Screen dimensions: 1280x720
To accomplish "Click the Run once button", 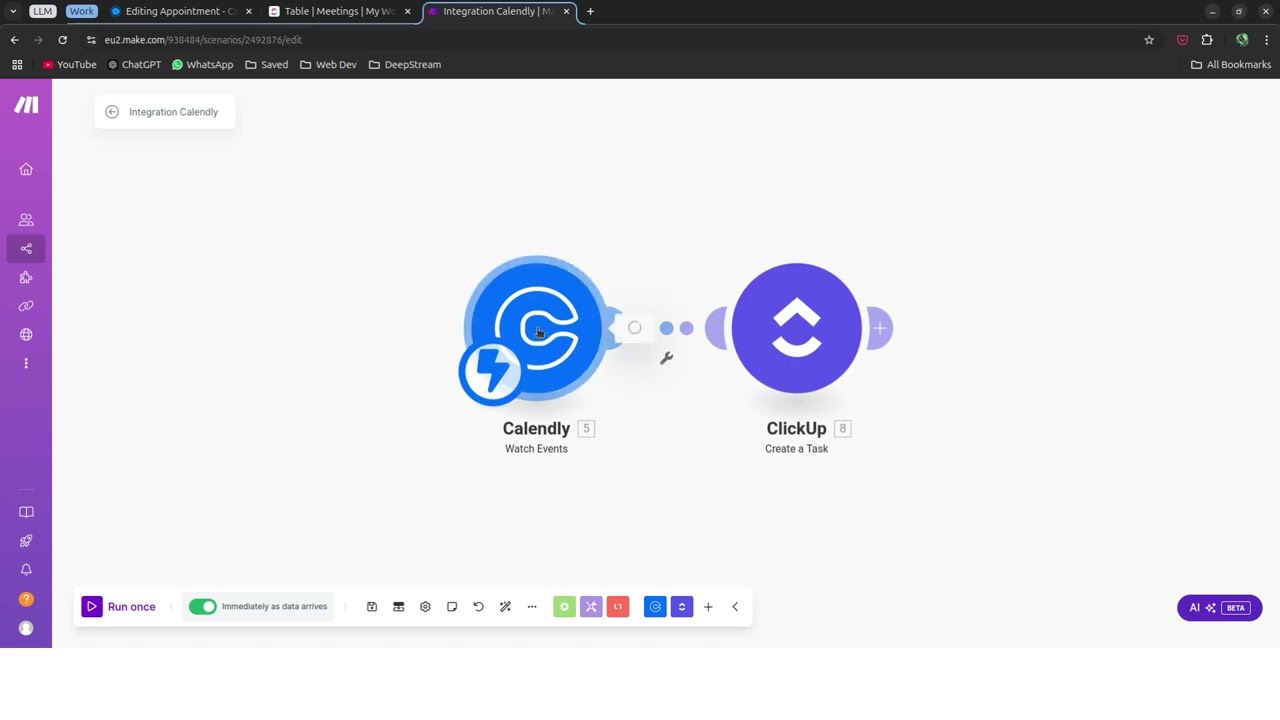I will [x=119, y=607].
